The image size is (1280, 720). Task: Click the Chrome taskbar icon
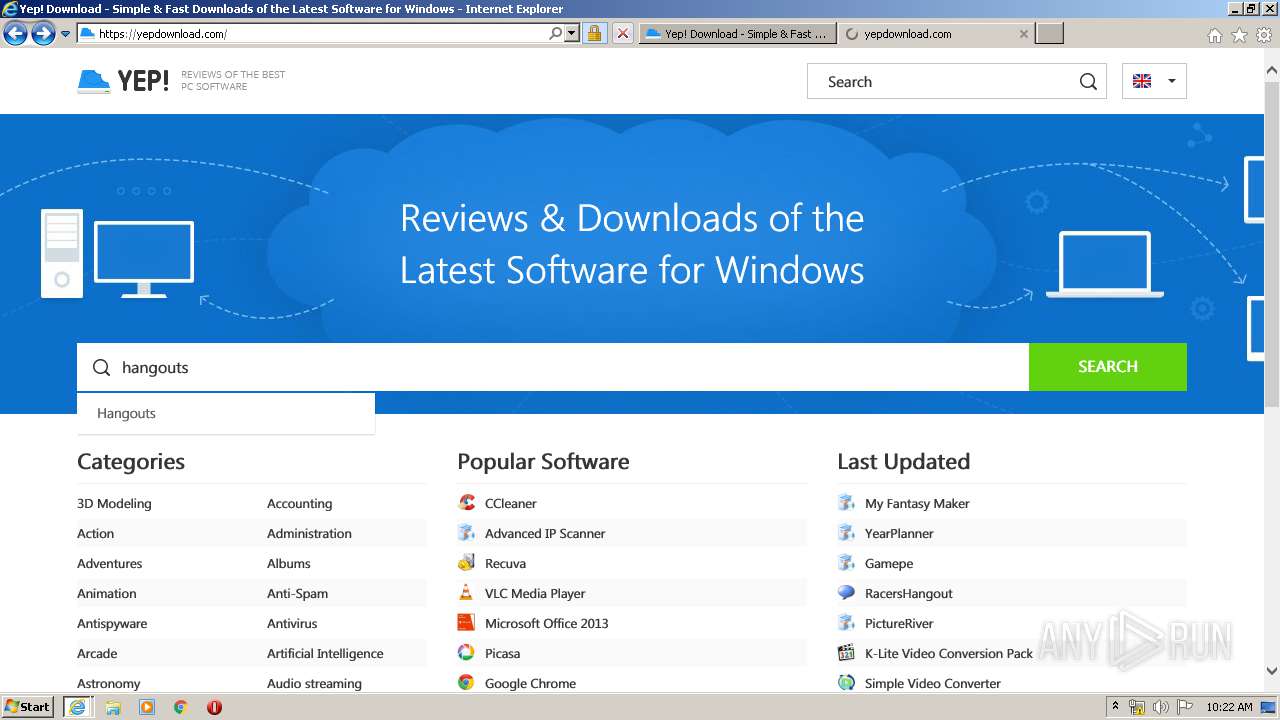(181, 707)
